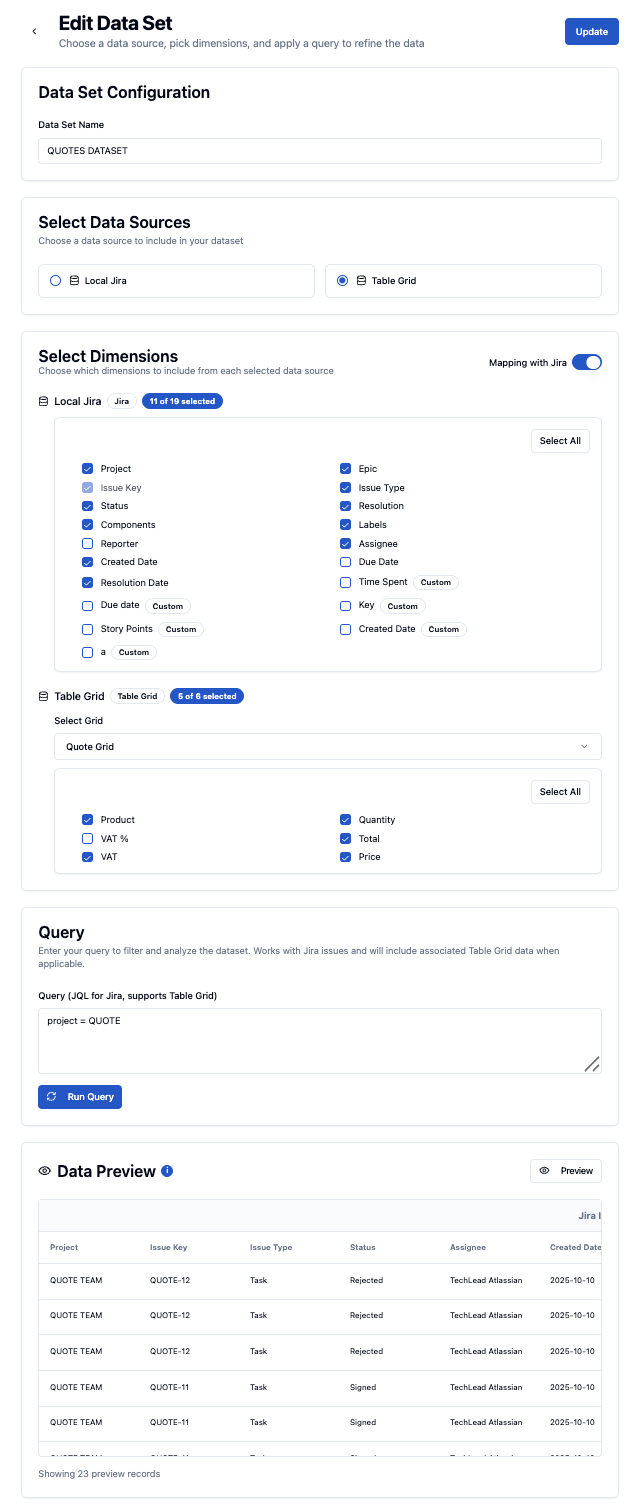Check the Reporter checkbox

coord(88,544)
